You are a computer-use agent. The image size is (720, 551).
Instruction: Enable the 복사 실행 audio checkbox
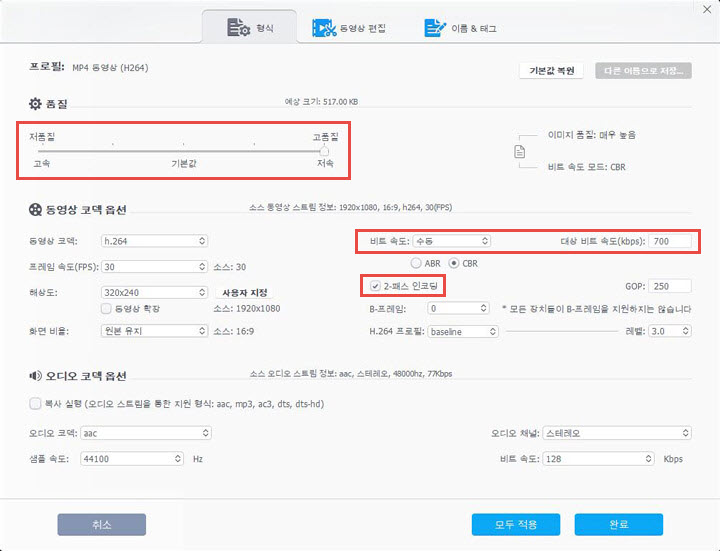(35, 404)
